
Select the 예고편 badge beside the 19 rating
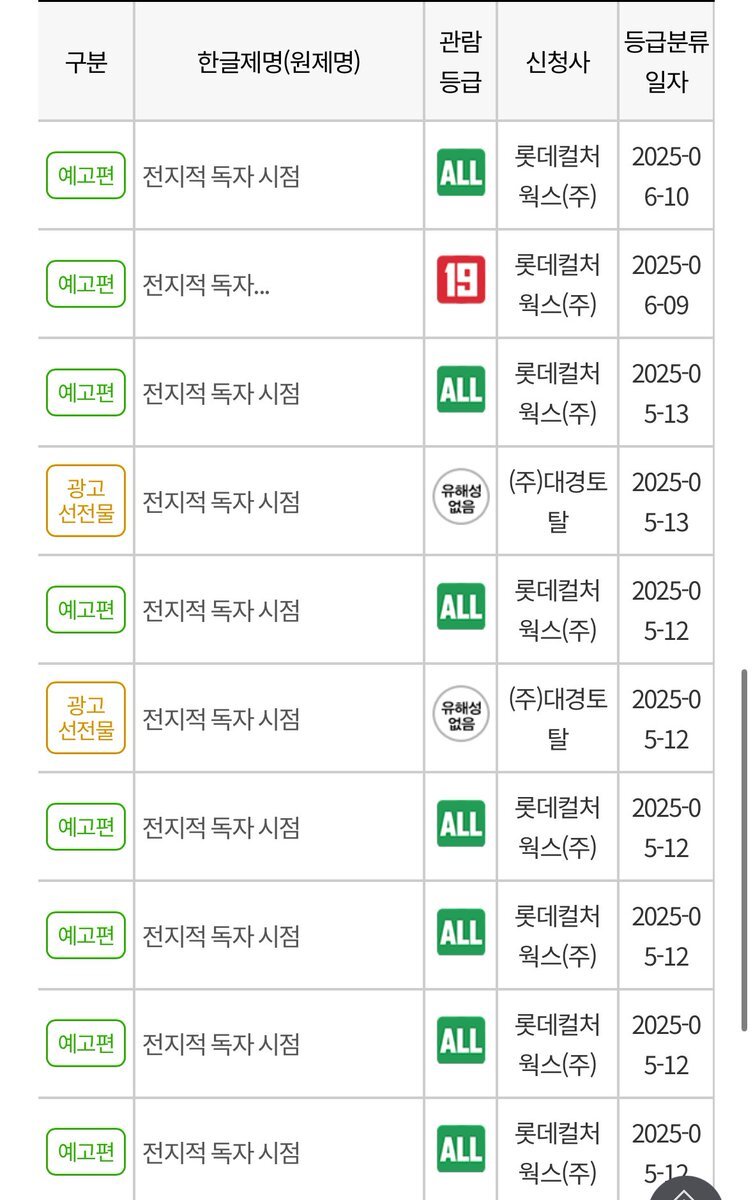(x=86, y=284)
